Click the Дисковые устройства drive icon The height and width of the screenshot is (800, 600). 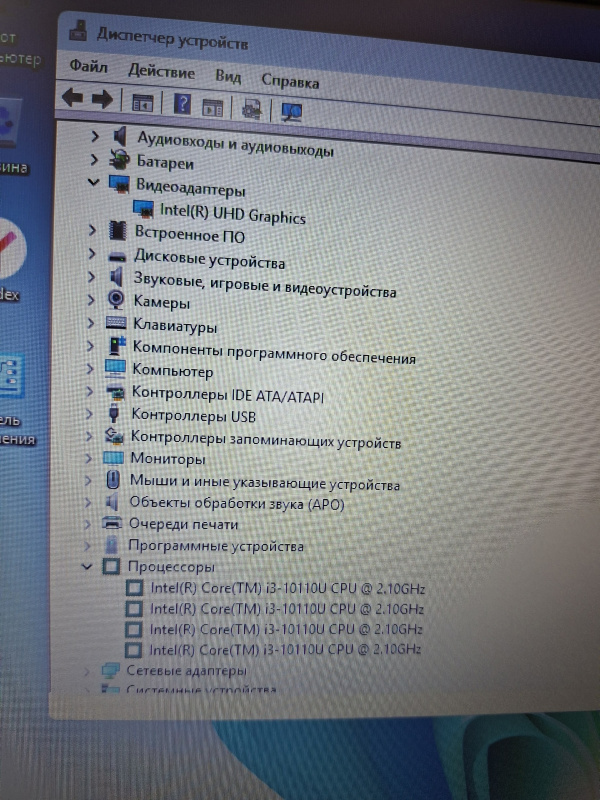click(x=117, y=256)
